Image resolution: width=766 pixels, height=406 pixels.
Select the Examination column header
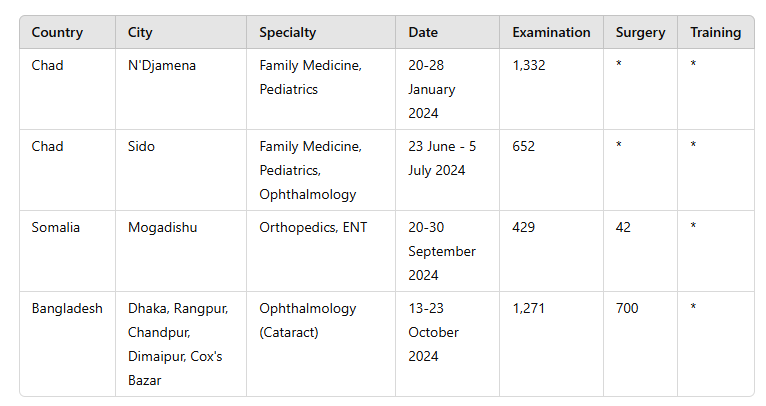pyautogui.click(x=551, y=32)
